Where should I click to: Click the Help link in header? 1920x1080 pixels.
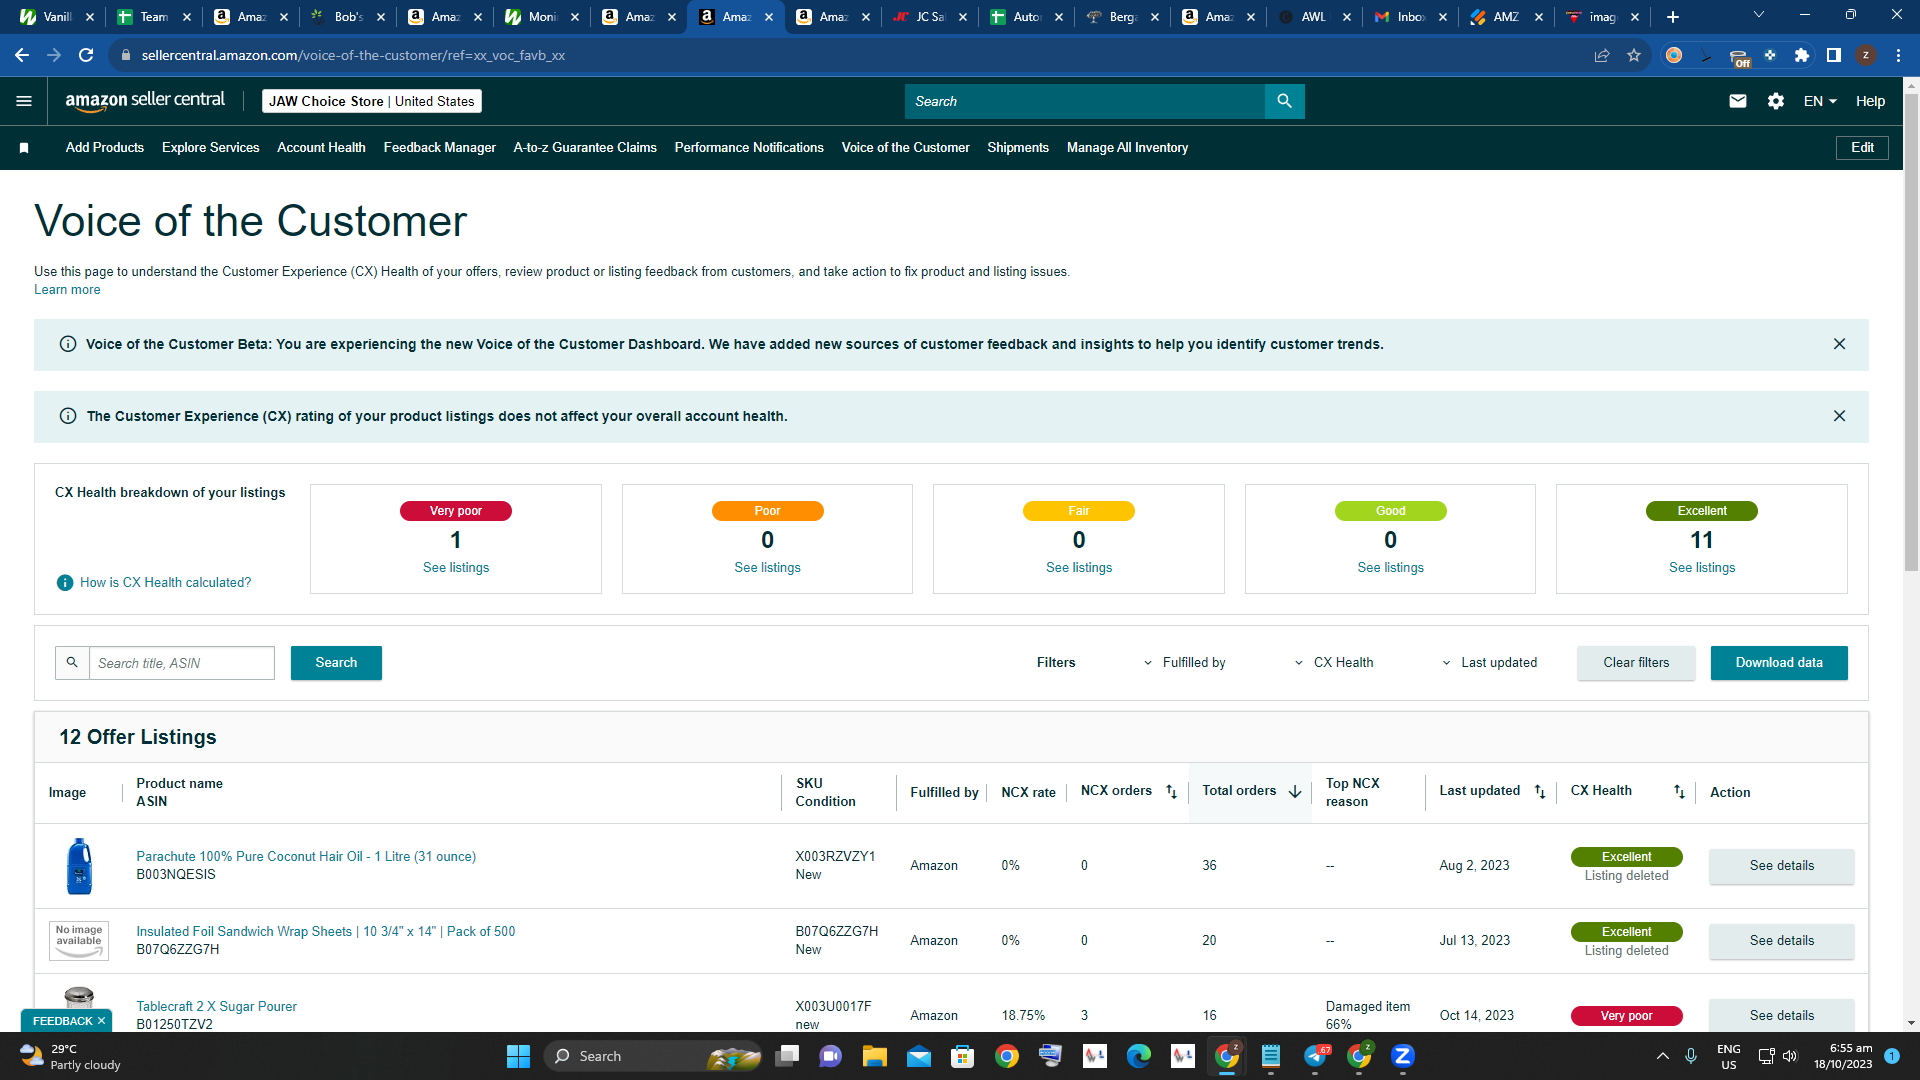[x=1870, y=101]
